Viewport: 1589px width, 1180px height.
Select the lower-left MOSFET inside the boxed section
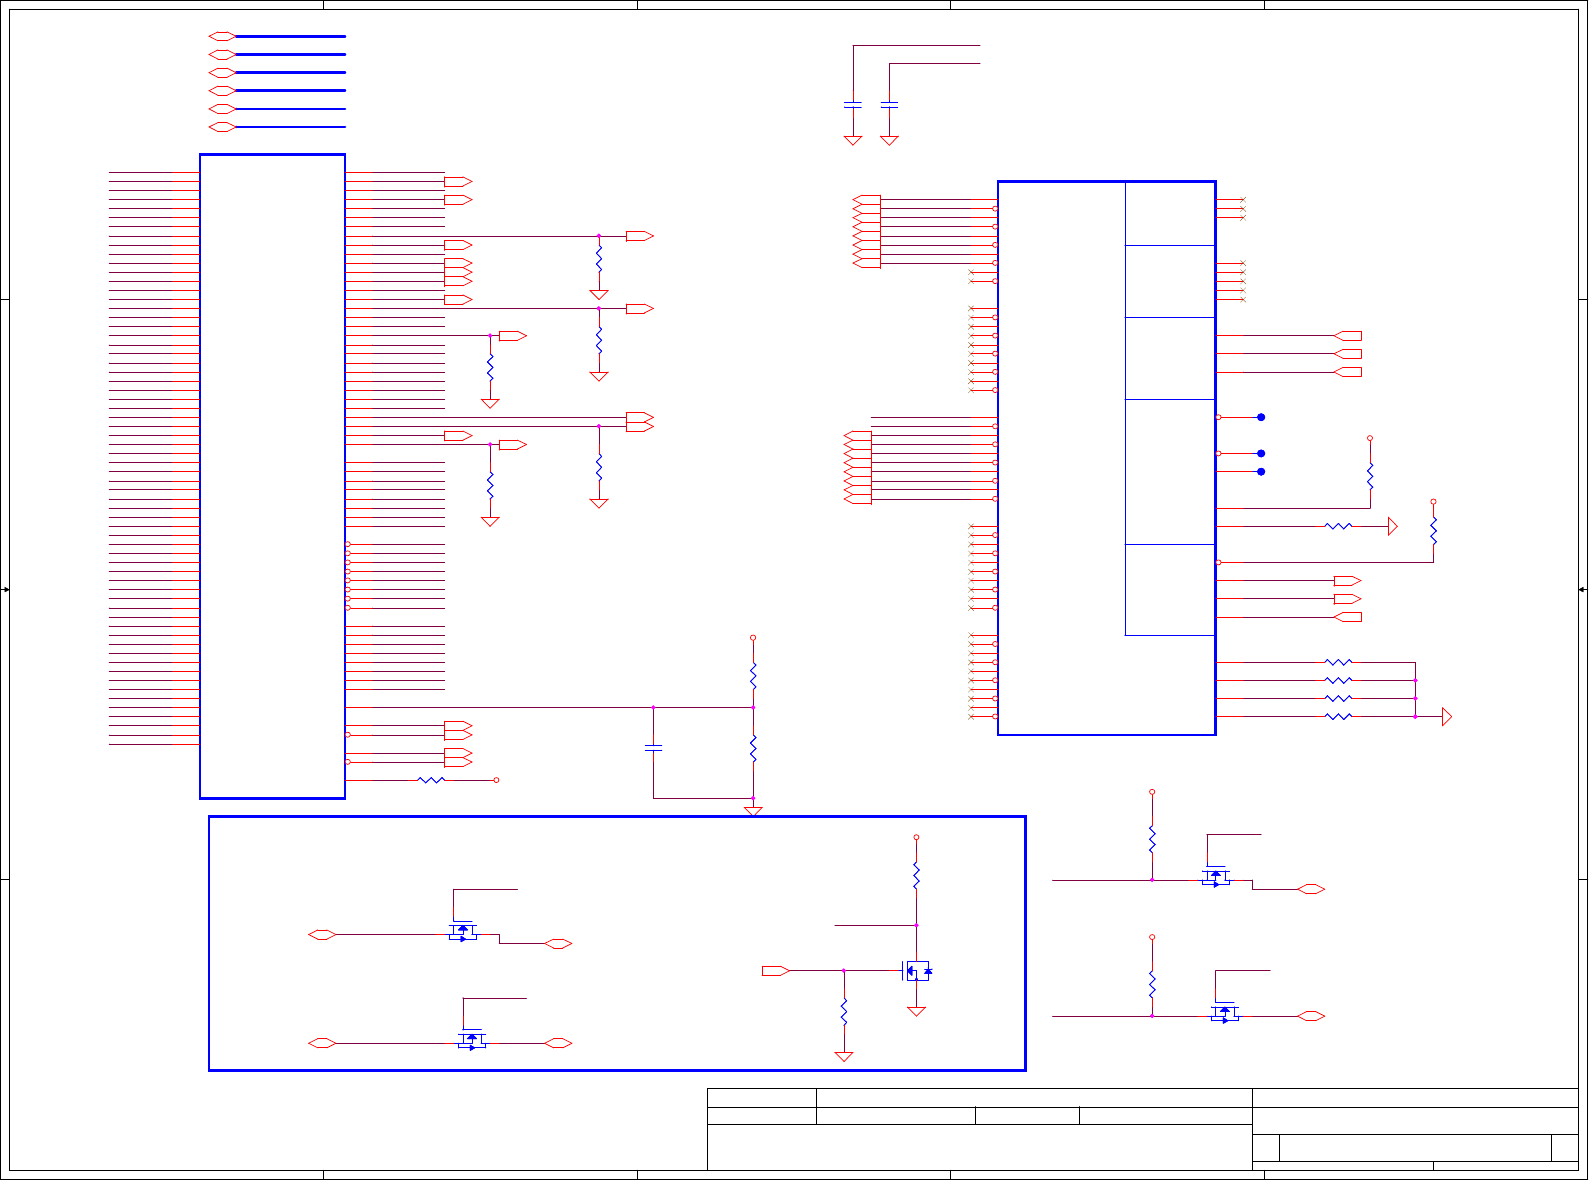point(472,1040)
